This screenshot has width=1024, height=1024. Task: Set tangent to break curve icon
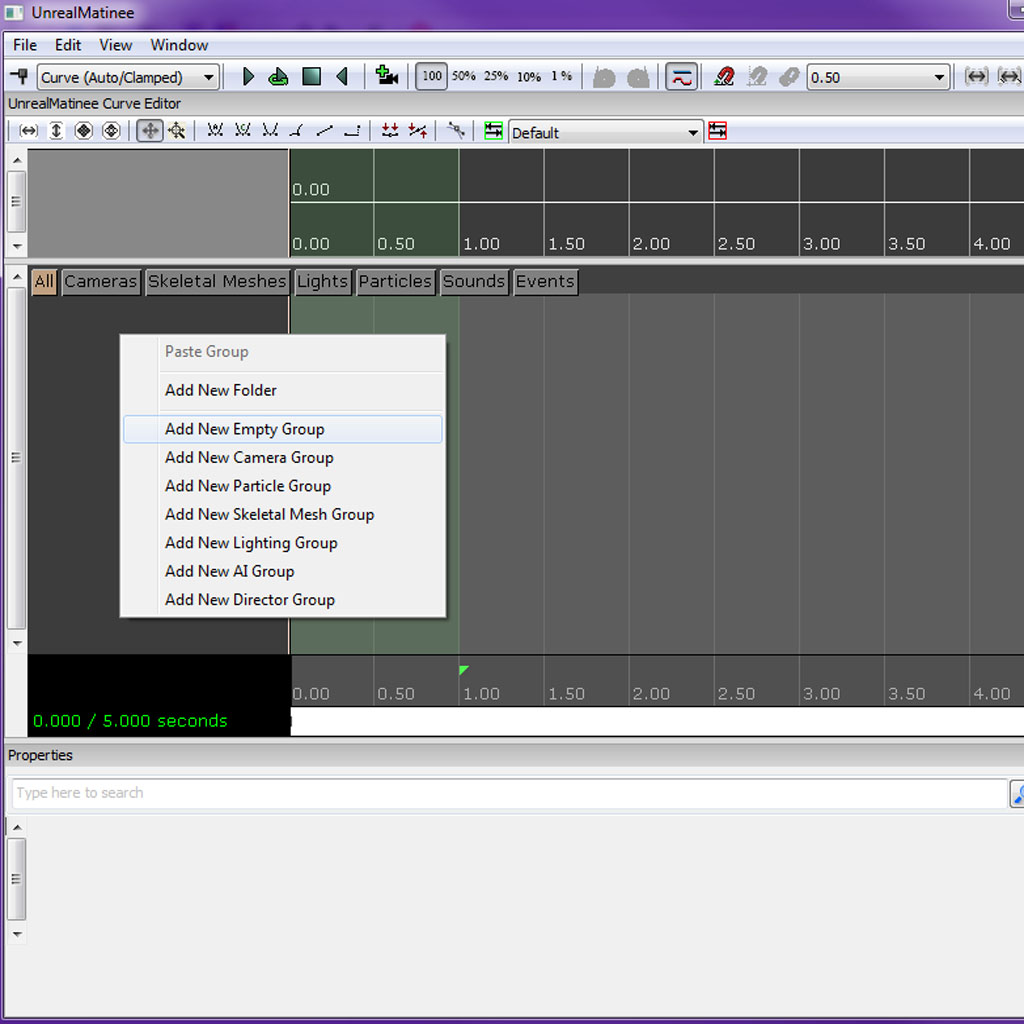297,130
